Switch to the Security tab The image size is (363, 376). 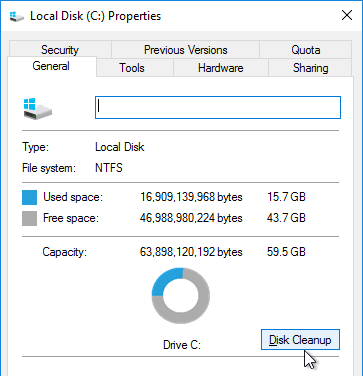pyautogui.click(x=60, y=50)
